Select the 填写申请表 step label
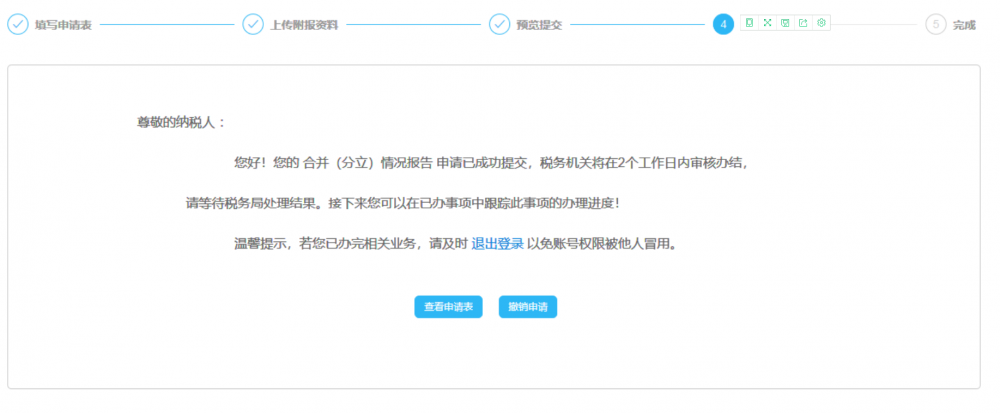 [63, 25]
